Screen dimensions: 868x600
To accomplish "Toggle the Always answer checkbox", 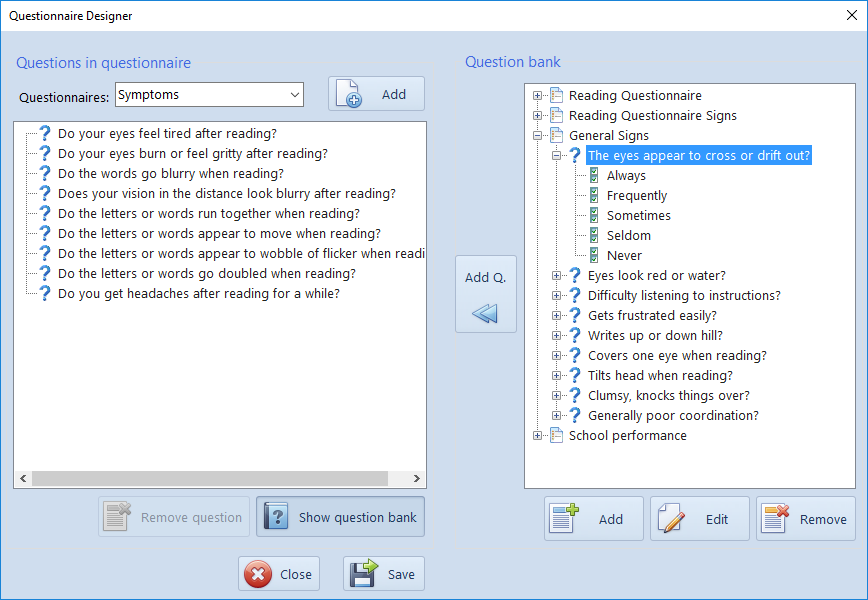I will click(x=594, y=176).
